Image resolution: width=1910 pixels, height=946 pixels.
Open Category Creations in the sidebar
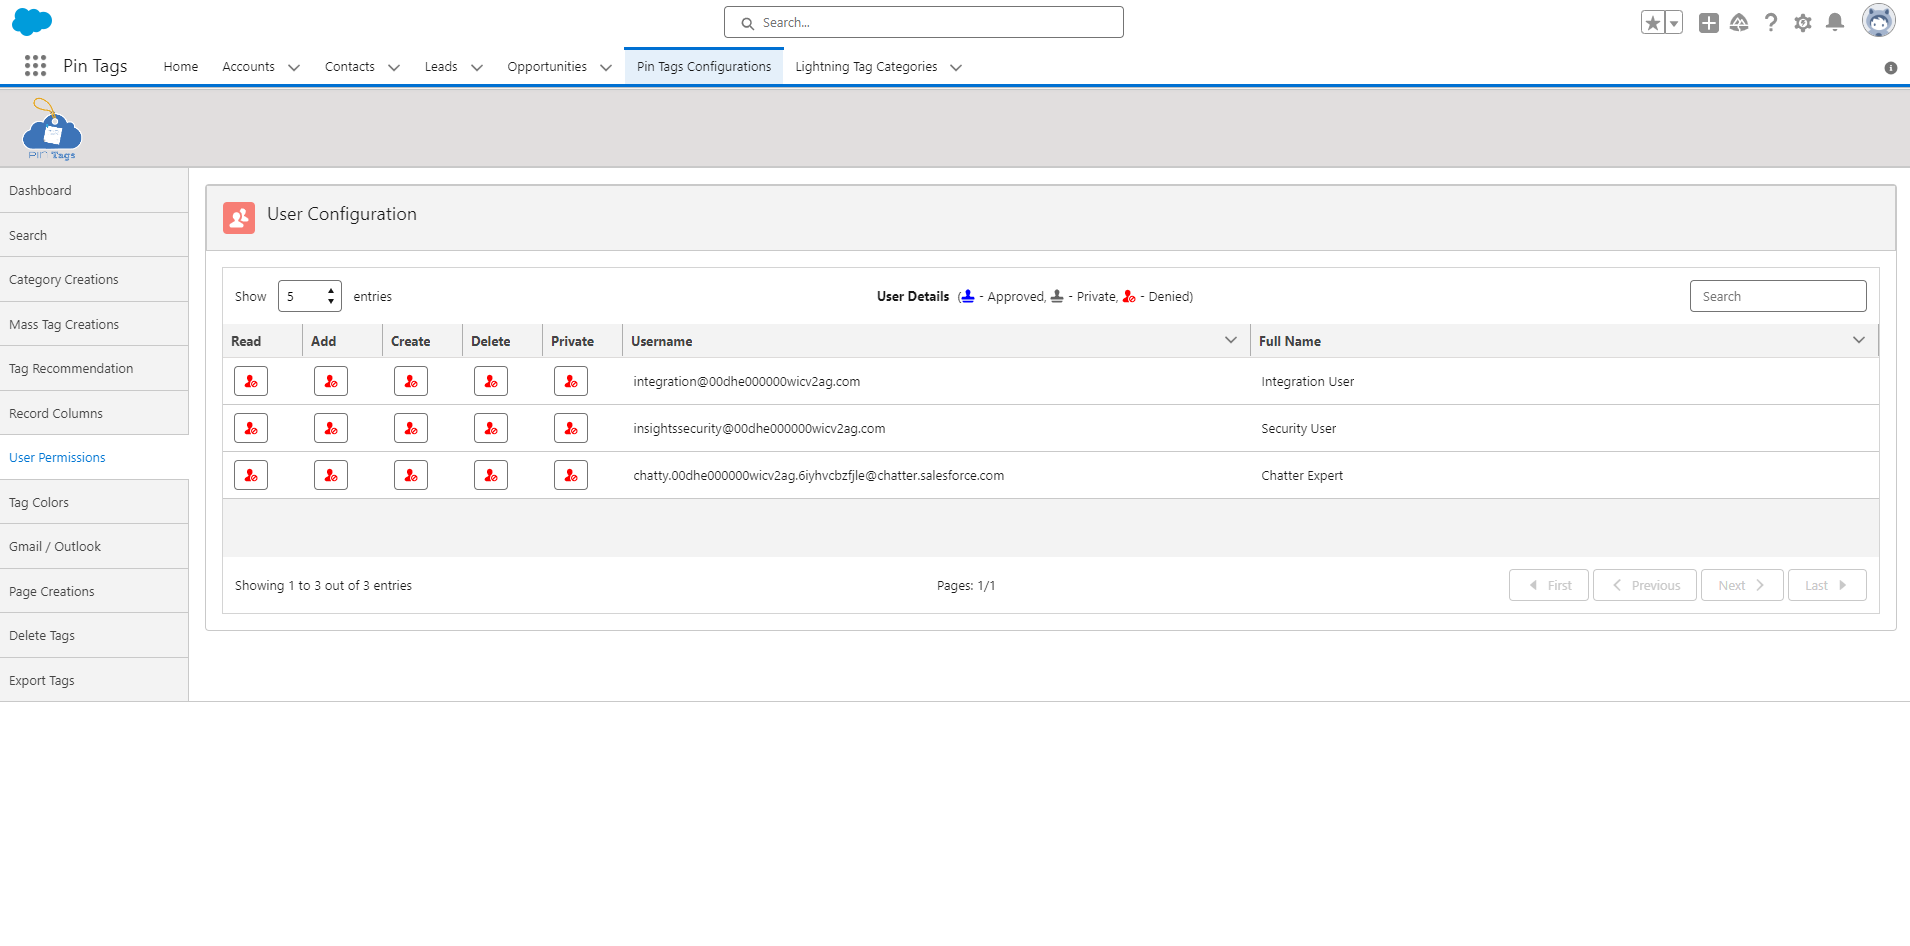(94, 280)
